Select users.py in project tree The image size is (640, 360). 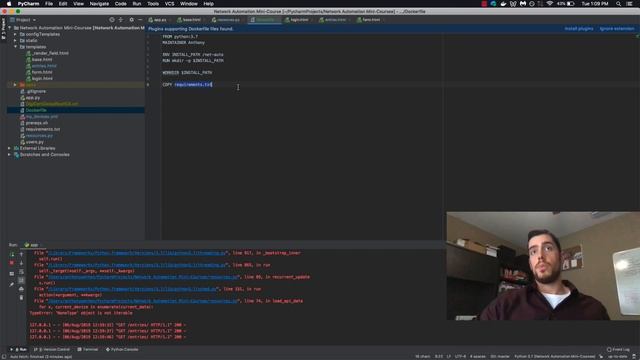(32, 142)
